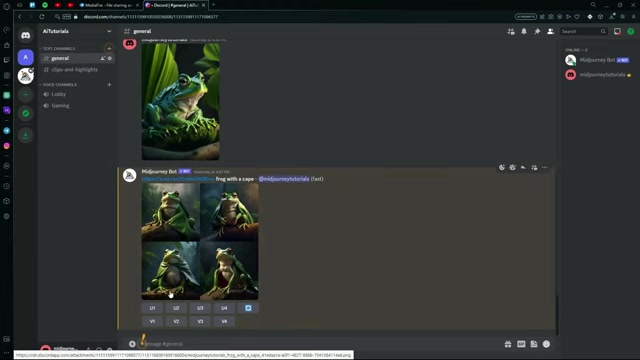Open the Threads icon in channel header
640x360 pixels.
511,31
